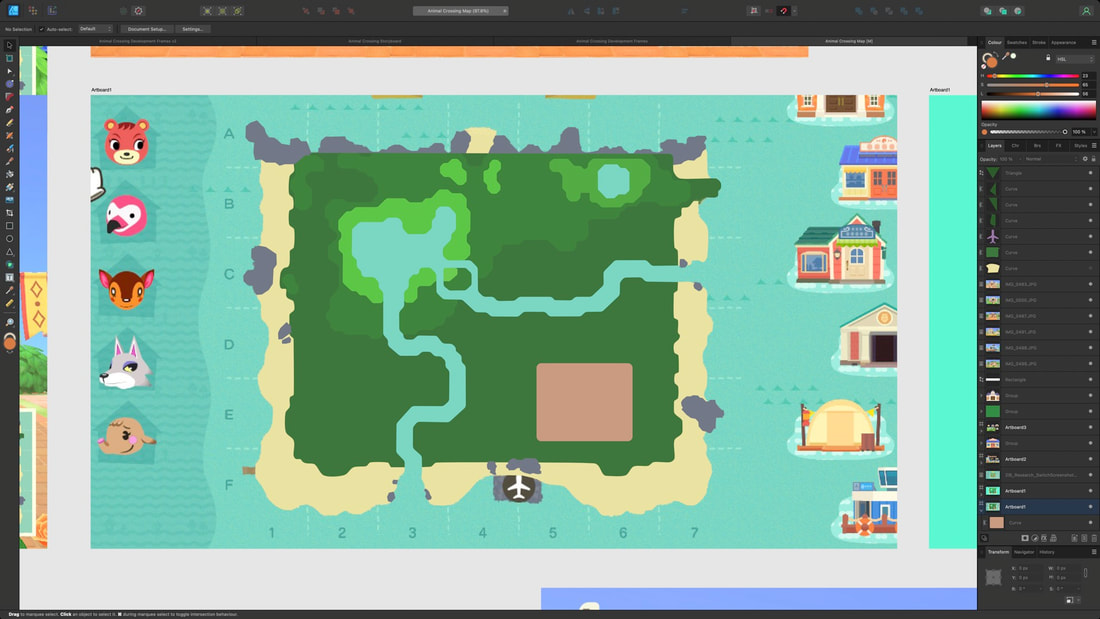Viewport: 1100px width, 619px height.
Task: Switch to the Appearance tab
Action: pos(1064,42)
